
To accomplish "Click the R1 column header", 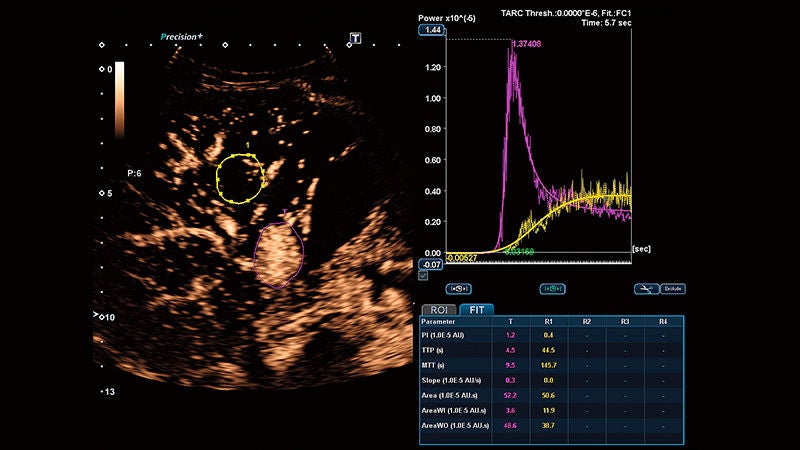I will pos(548,321).
